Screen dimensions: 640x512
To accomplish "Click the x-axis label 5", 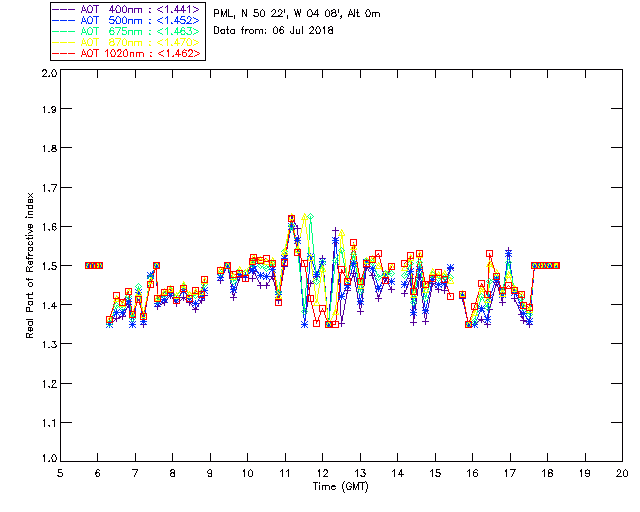I will tap(60, 473).
